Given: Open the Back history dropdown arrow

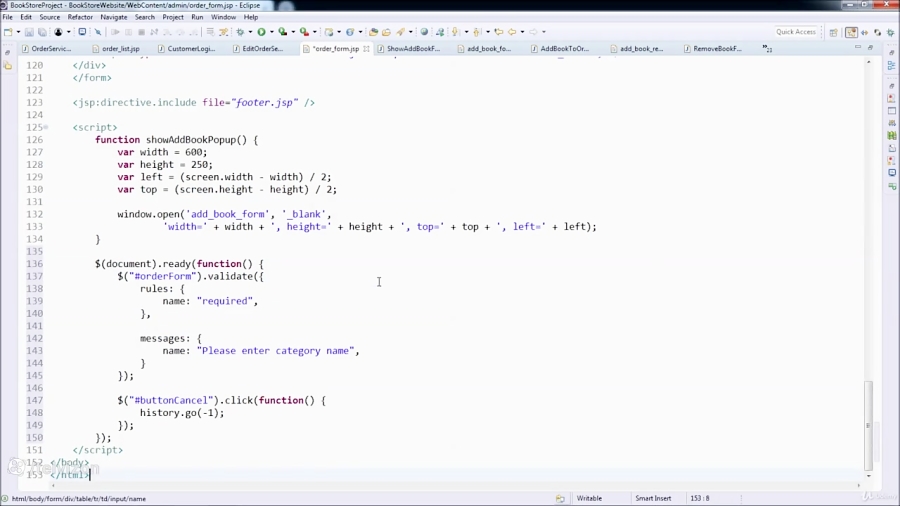Looking at the screenshot, I should tap(522, 32).
